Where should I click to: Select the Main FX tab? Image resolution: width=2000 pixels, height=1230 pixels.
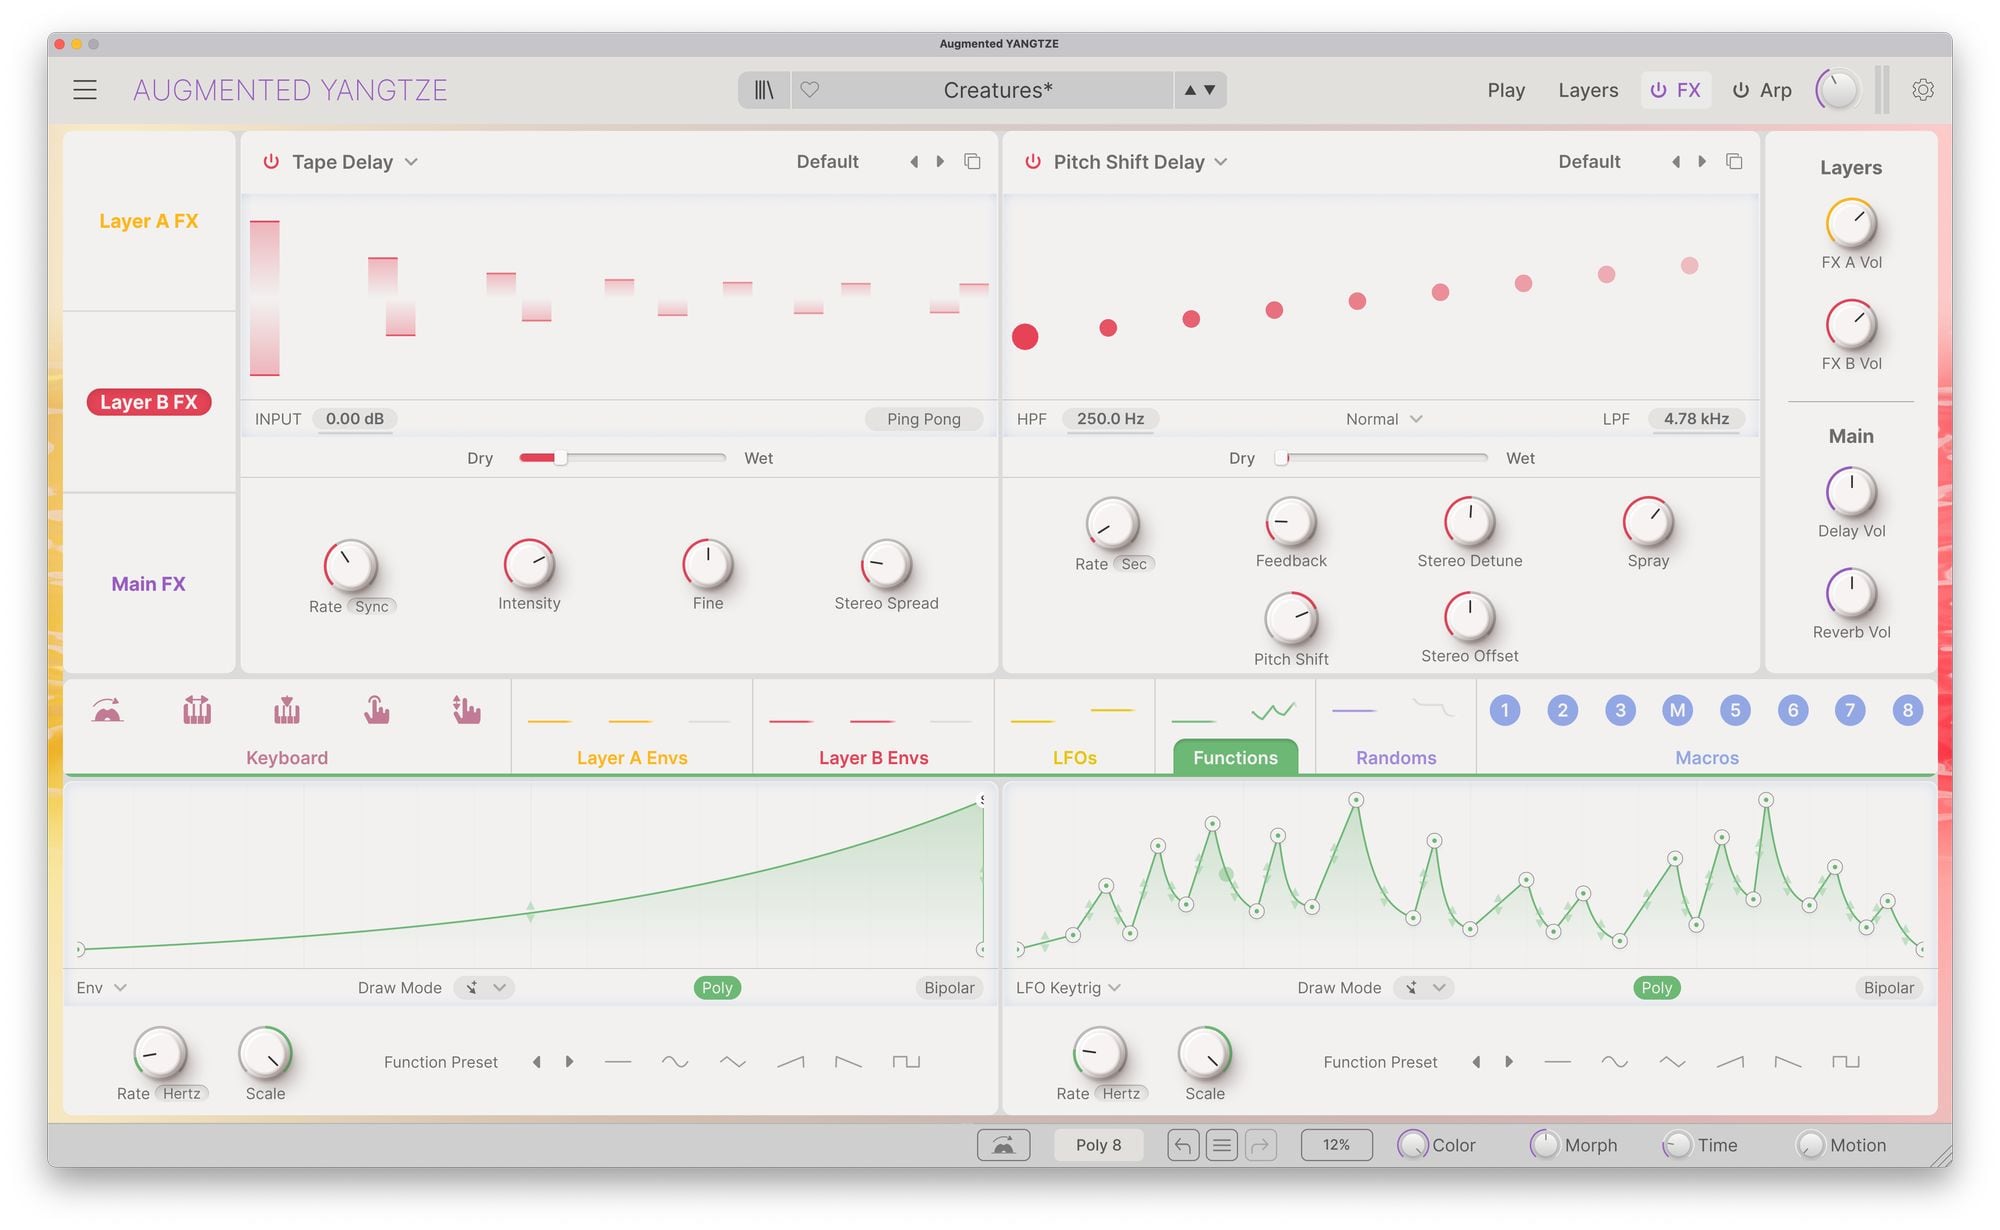click(x=148, y=584)
